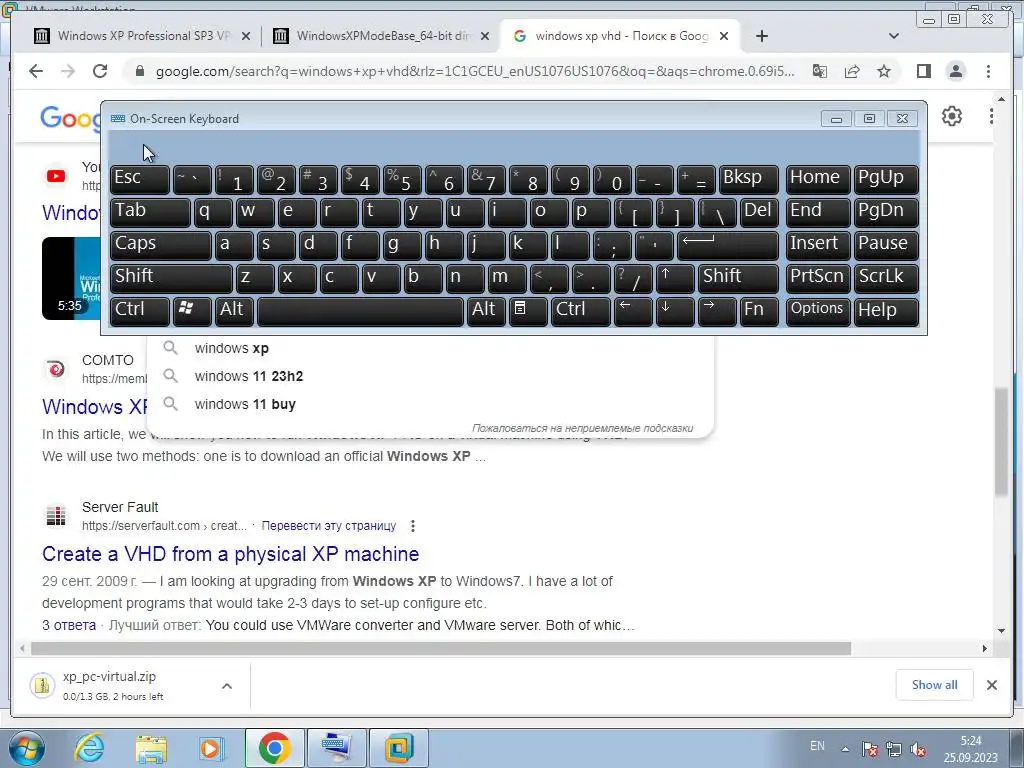The image size is (1024, 768).
Task: Open the 5:35 YouTube video thumbnail
Action: [x=71, y=278]
